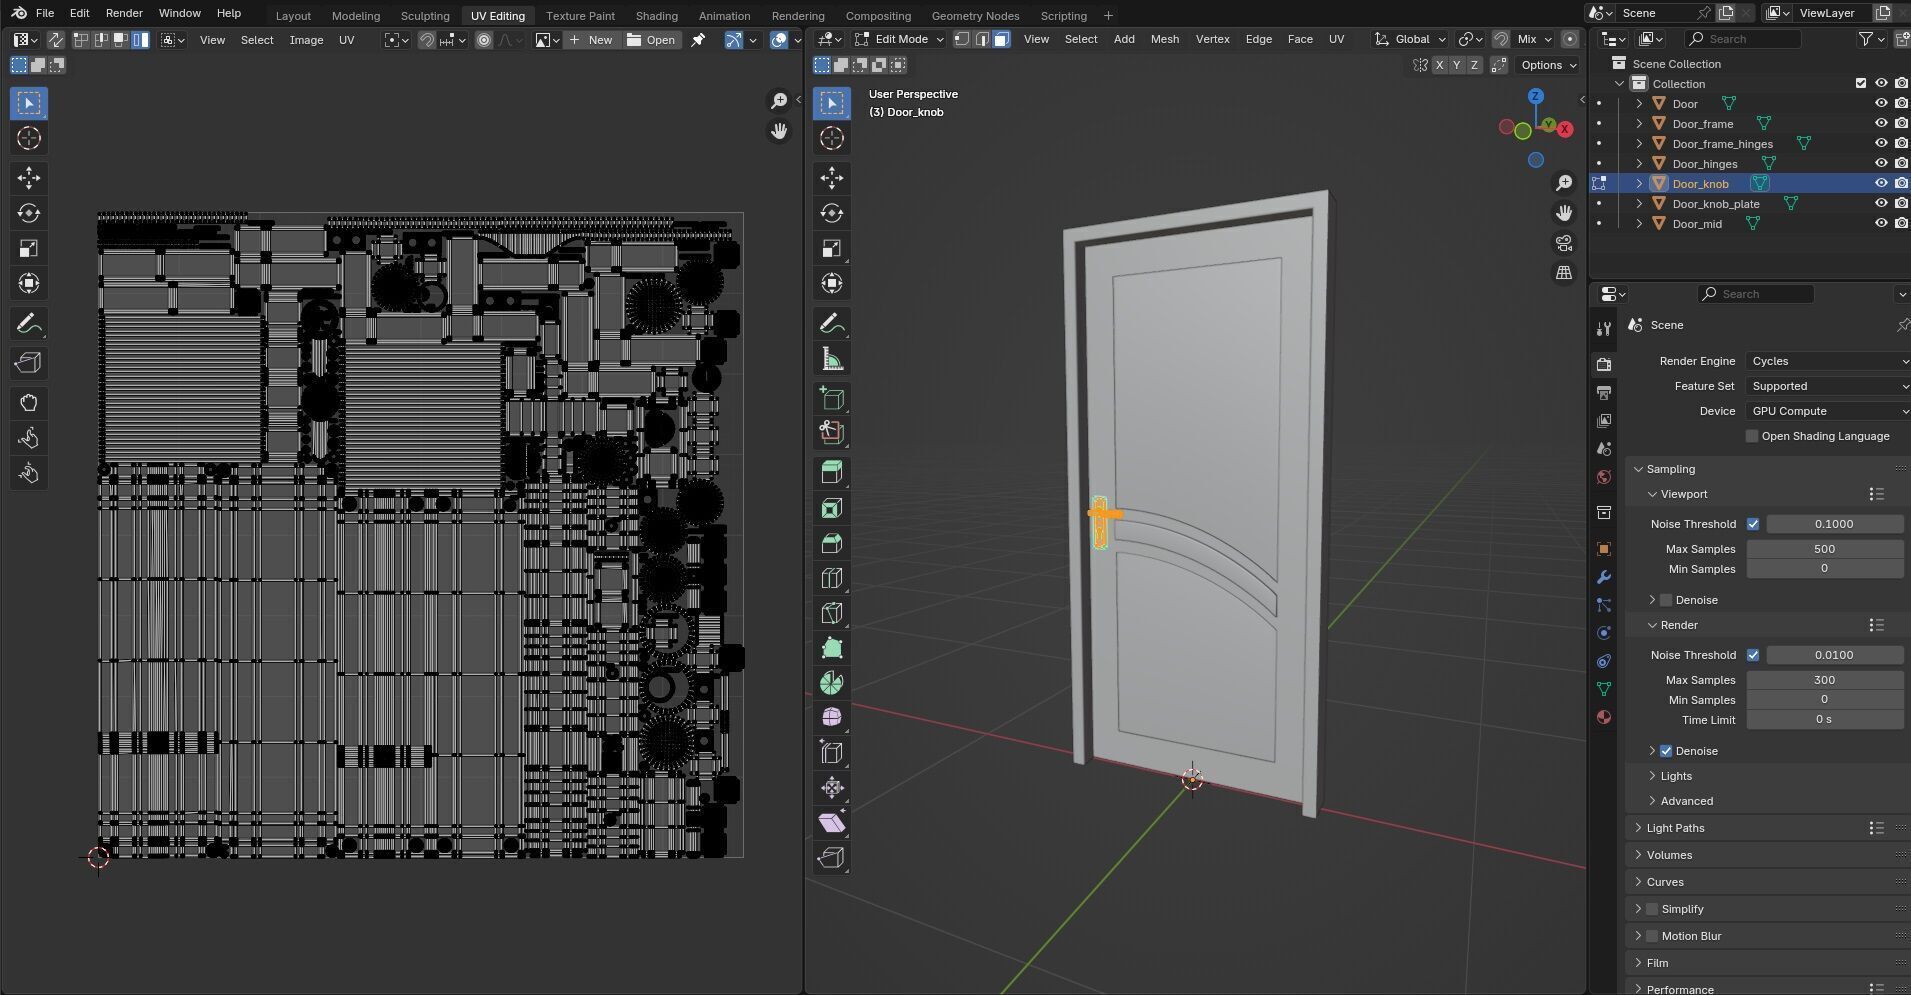Select the Shrink/Fatten tool
Screen dimensions: 1911x995
pos(832,788)
